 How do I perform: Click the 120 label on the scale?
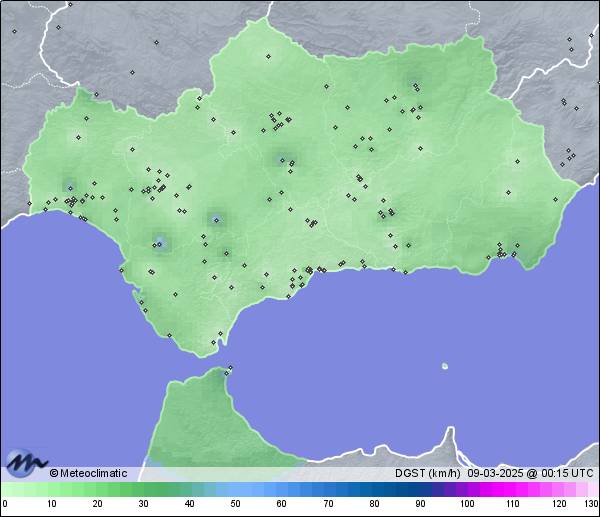point(559,504)
